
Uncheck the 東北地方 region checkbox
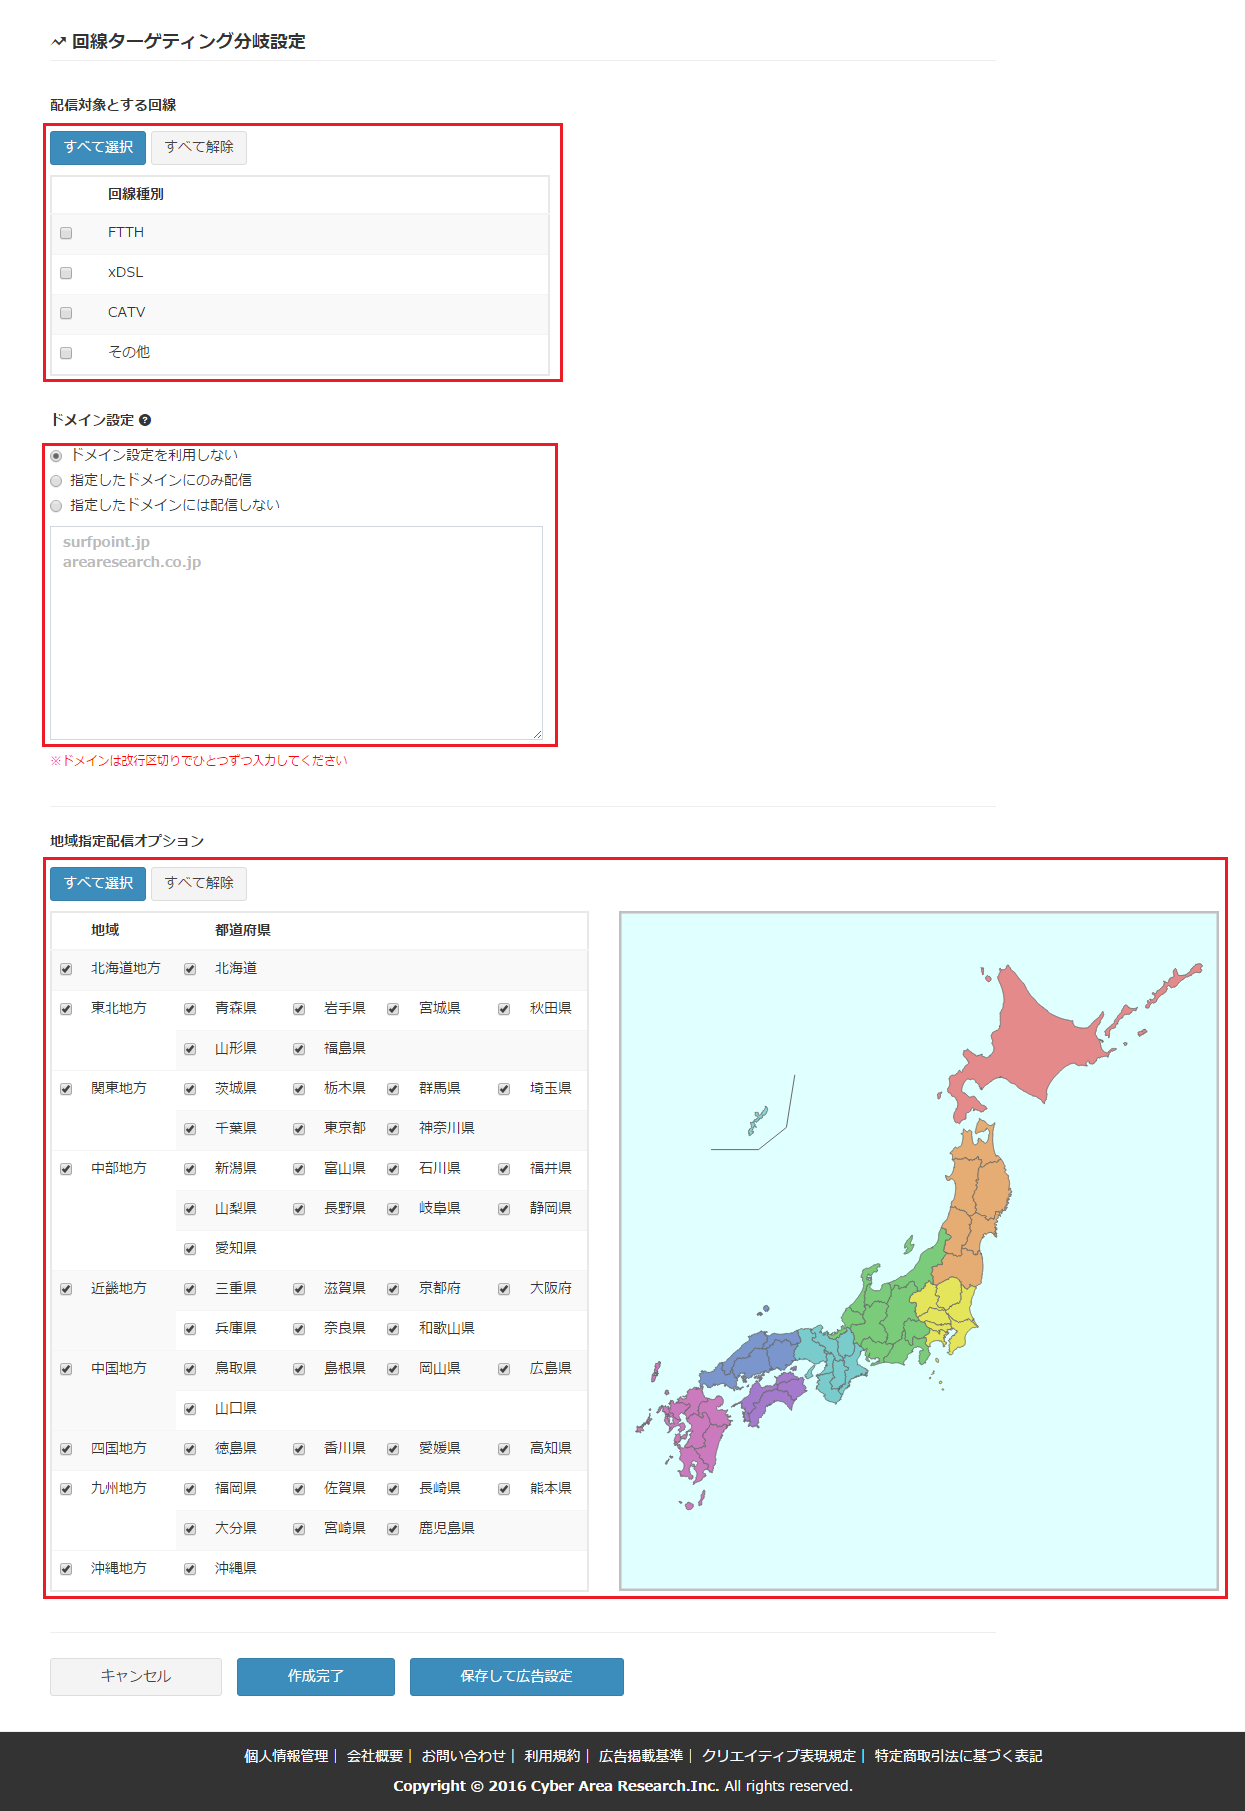66,1009
